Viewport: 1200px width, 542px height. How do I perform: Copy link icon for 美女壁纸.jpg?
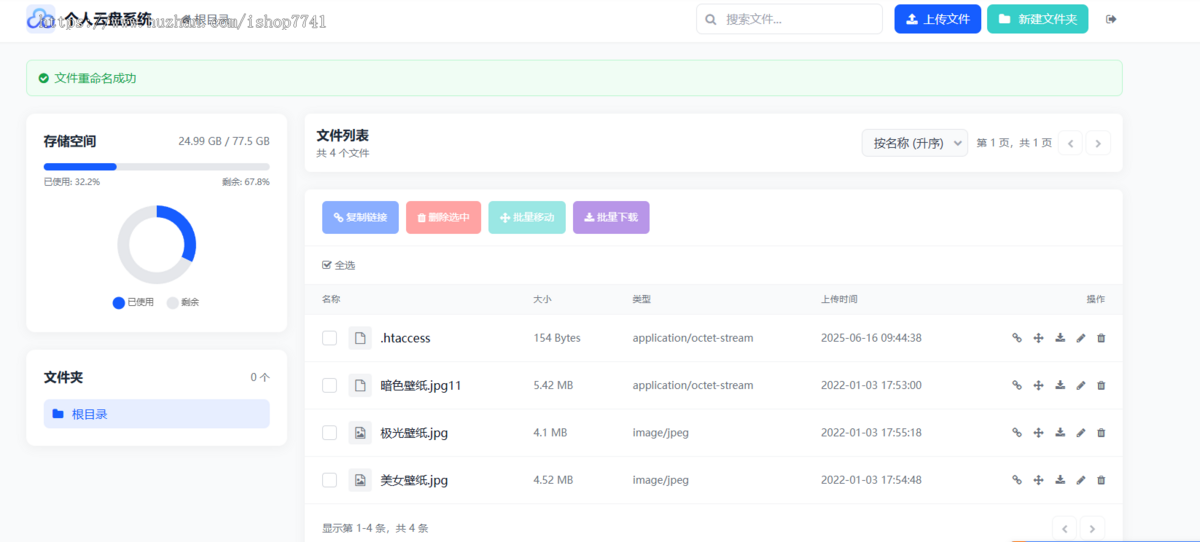[x=1017, y=480]
